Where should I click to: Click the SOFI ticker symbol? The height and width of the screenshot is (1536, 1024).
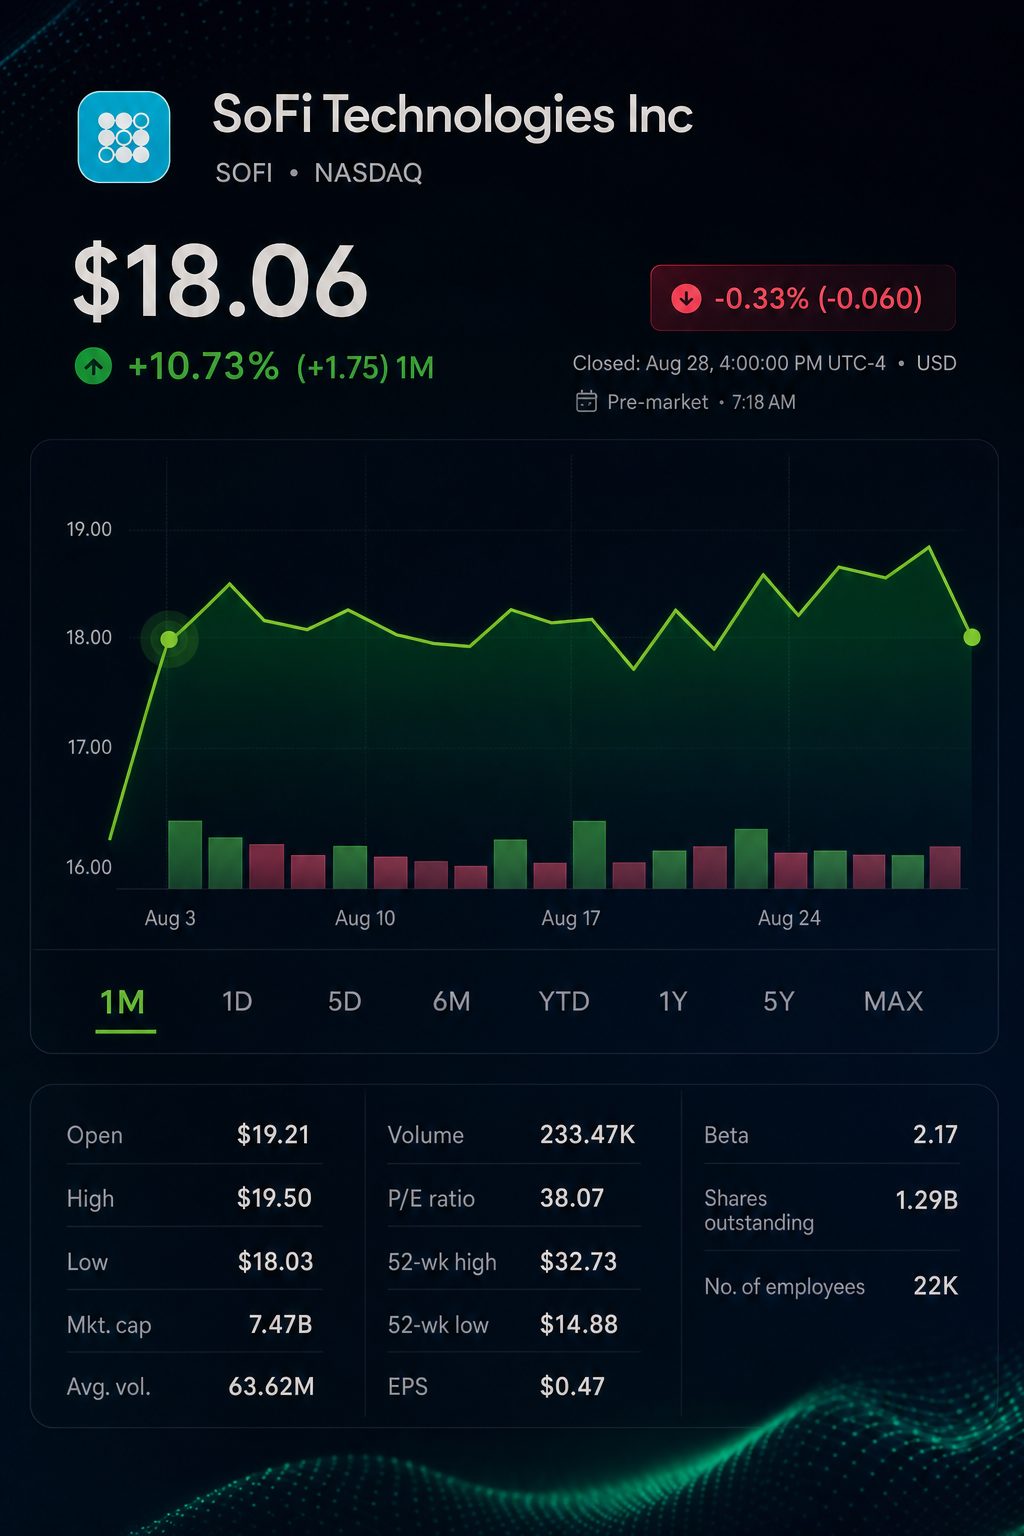[244, 173]
